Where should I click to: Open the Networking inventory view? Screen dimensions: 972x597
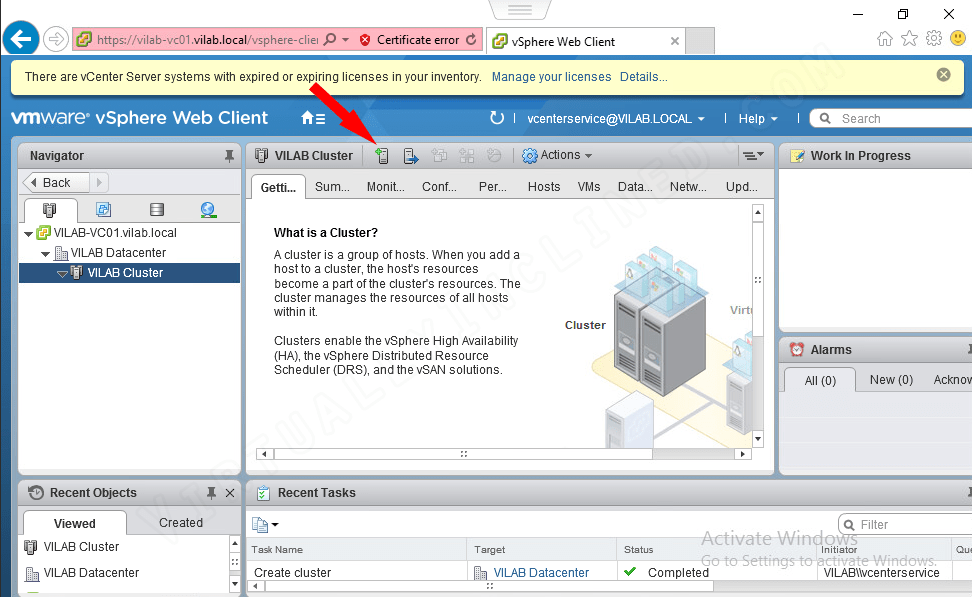[207, 210]
